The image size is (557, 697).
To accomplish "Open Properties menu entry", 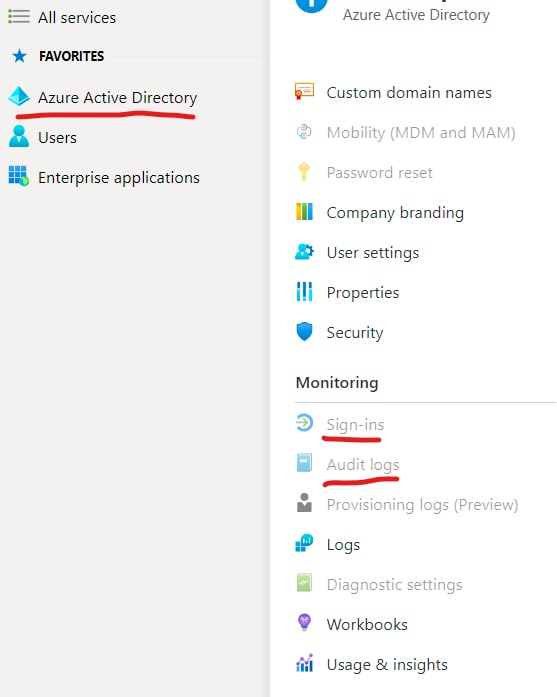I will pyautogui.click(x=363, y=293).
